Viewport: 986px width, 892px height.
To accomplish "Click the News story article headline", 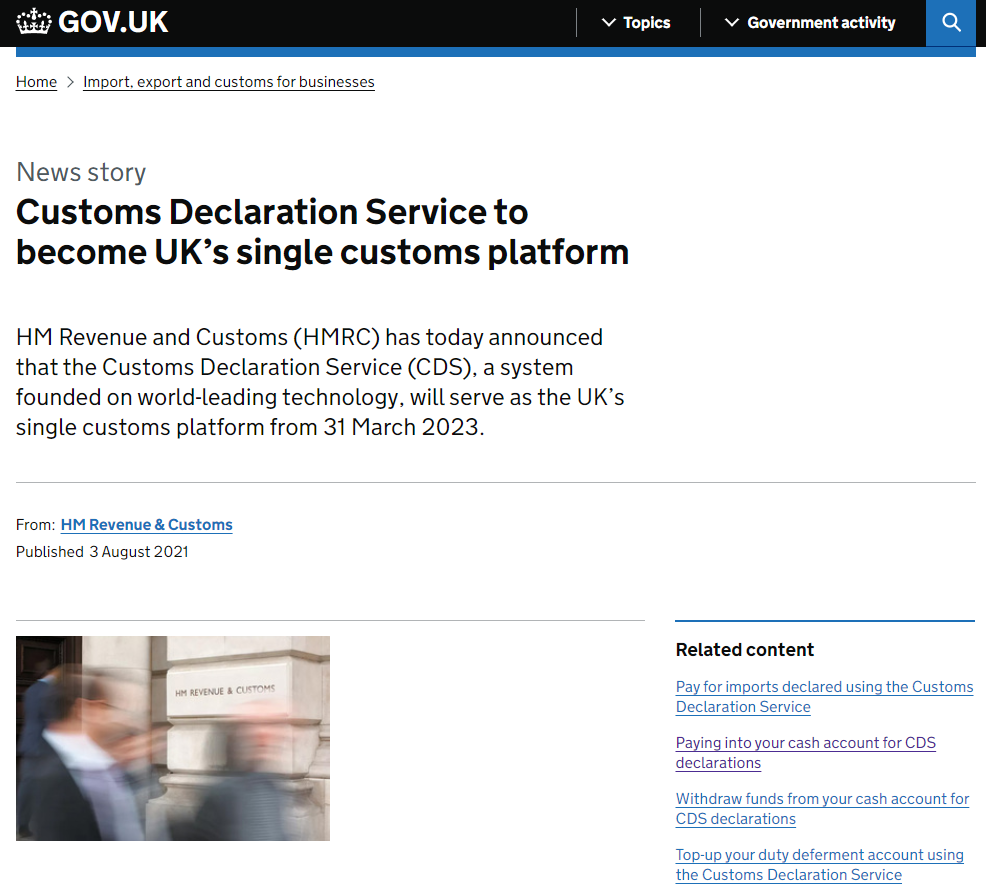I will (322, 232).
